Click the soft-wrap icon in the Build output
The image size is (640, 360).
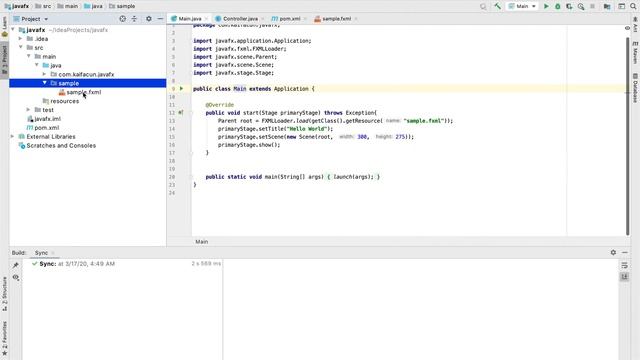coord(624,266)
